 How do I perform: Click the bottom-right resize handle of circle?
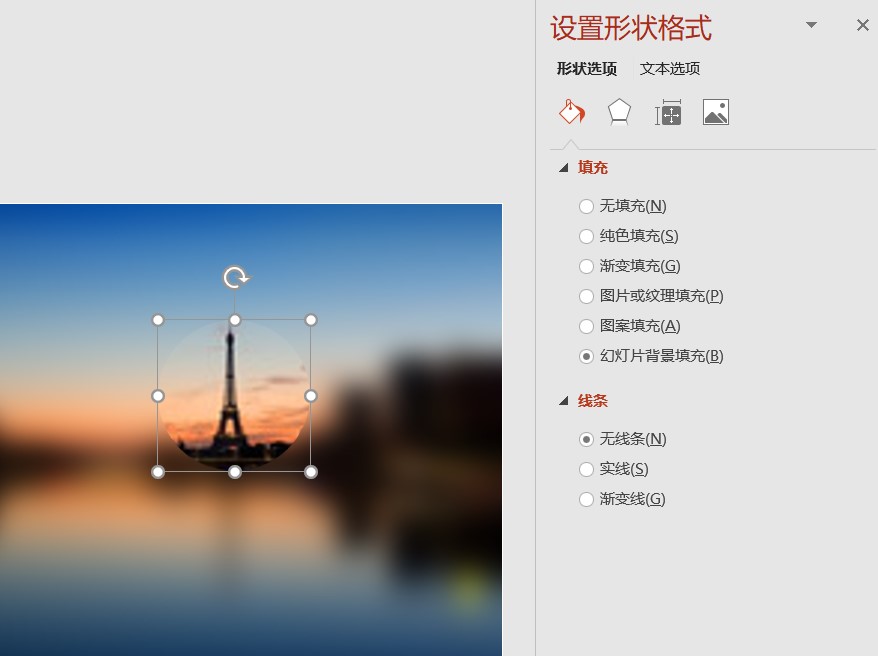(x=311, y=472)
